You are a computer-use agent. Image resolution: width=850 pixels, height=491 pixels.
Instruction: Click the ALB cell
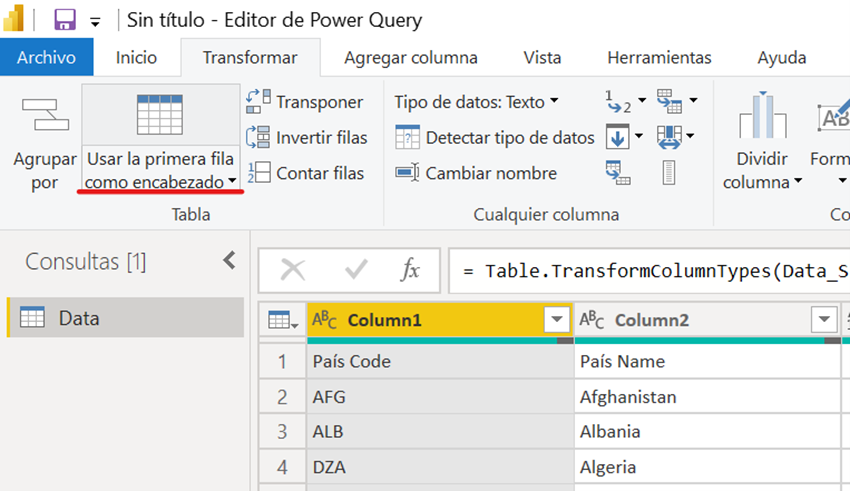click(440, 431)
